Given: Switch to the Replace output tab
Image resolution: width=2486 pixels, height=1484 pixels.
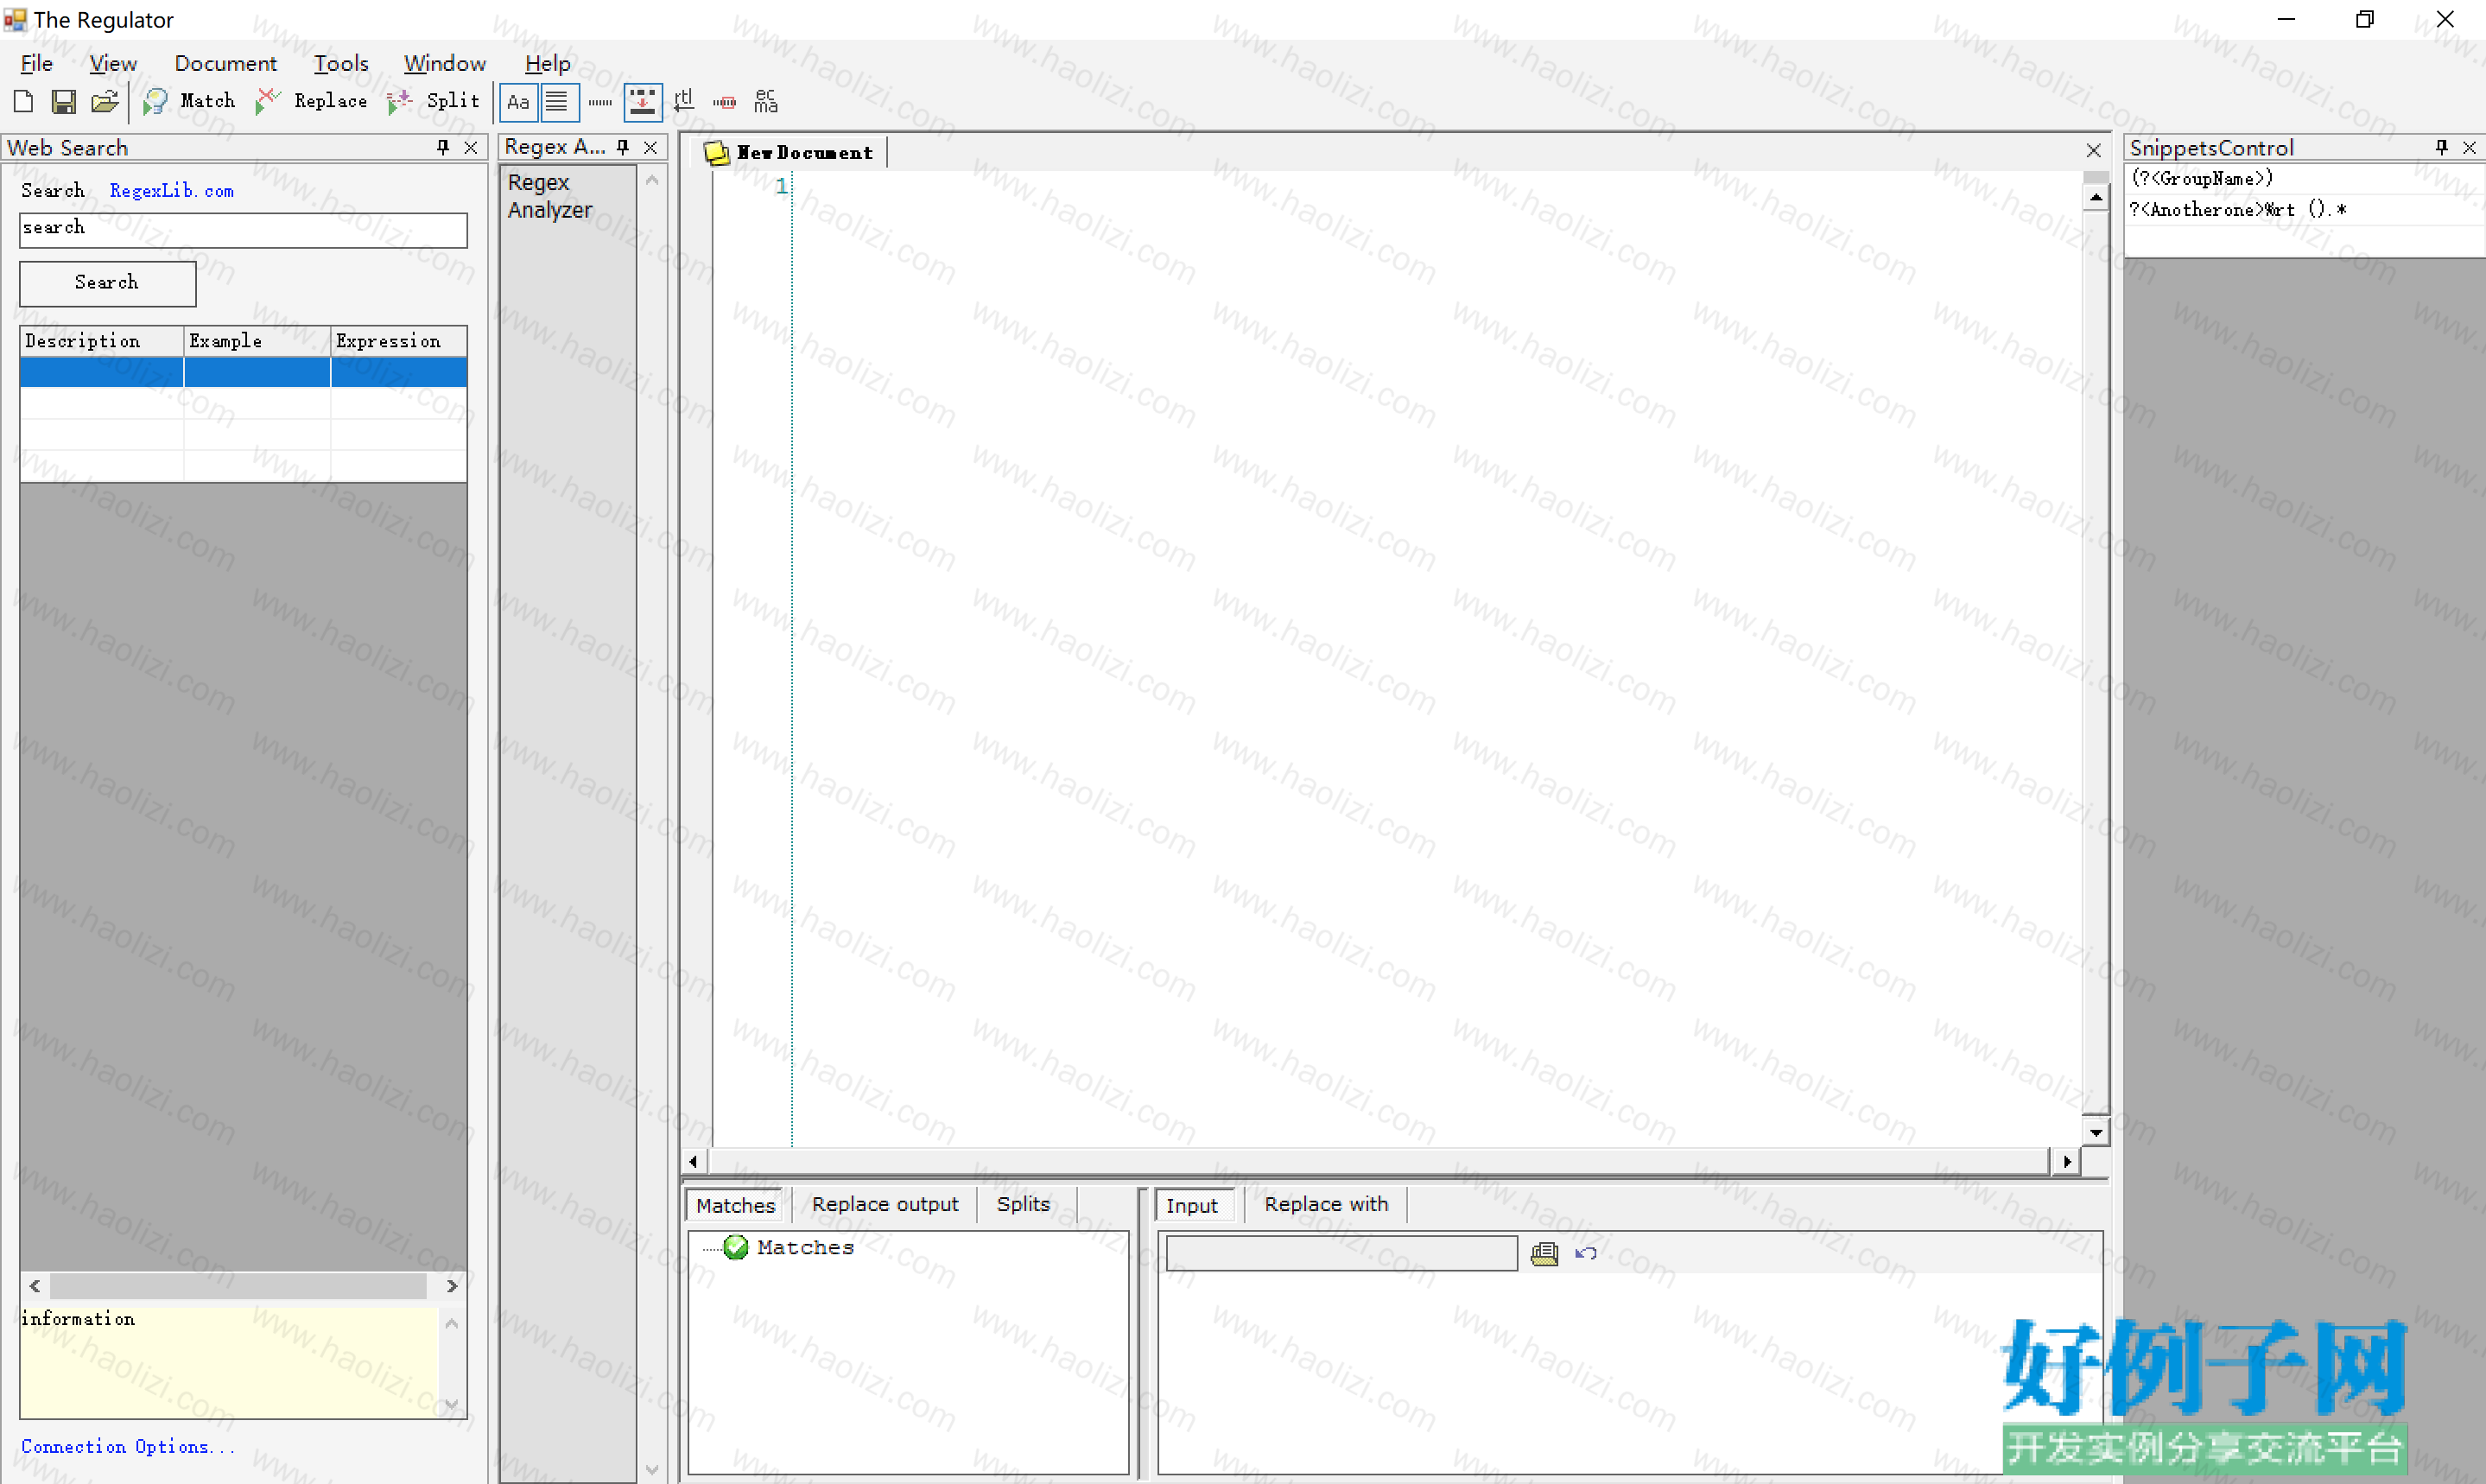Looking at the screenshot, I should click(885, 1204).
